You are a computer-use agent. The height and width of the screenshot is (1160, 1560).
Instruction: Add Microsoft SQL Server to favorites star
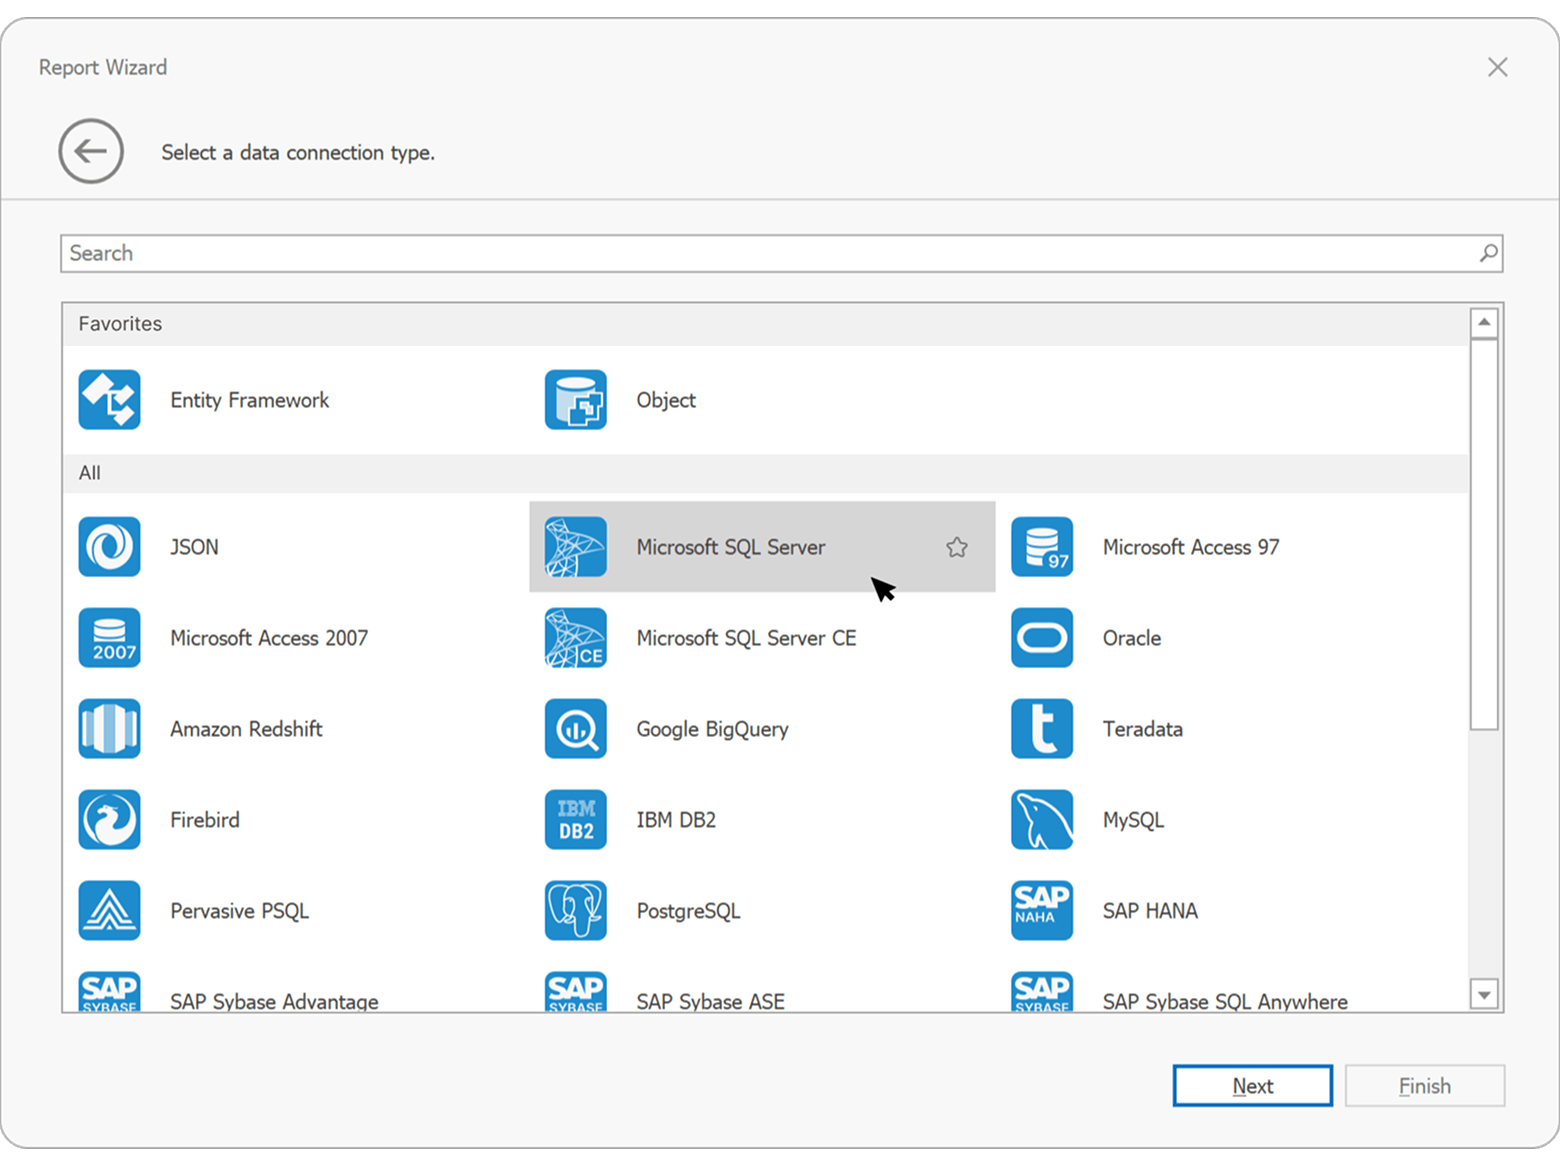957,547
